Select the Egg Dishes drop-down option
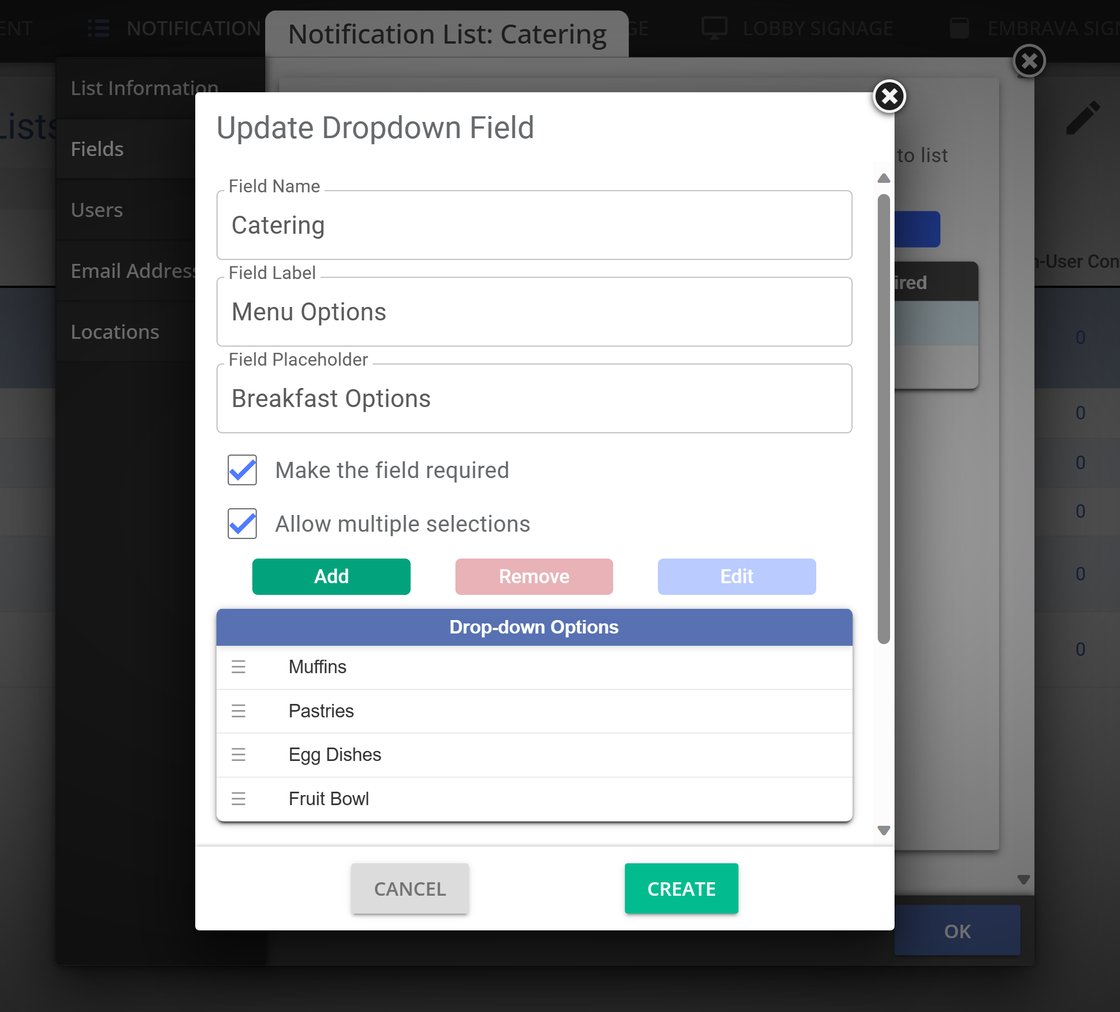 [x=335, y=755]
